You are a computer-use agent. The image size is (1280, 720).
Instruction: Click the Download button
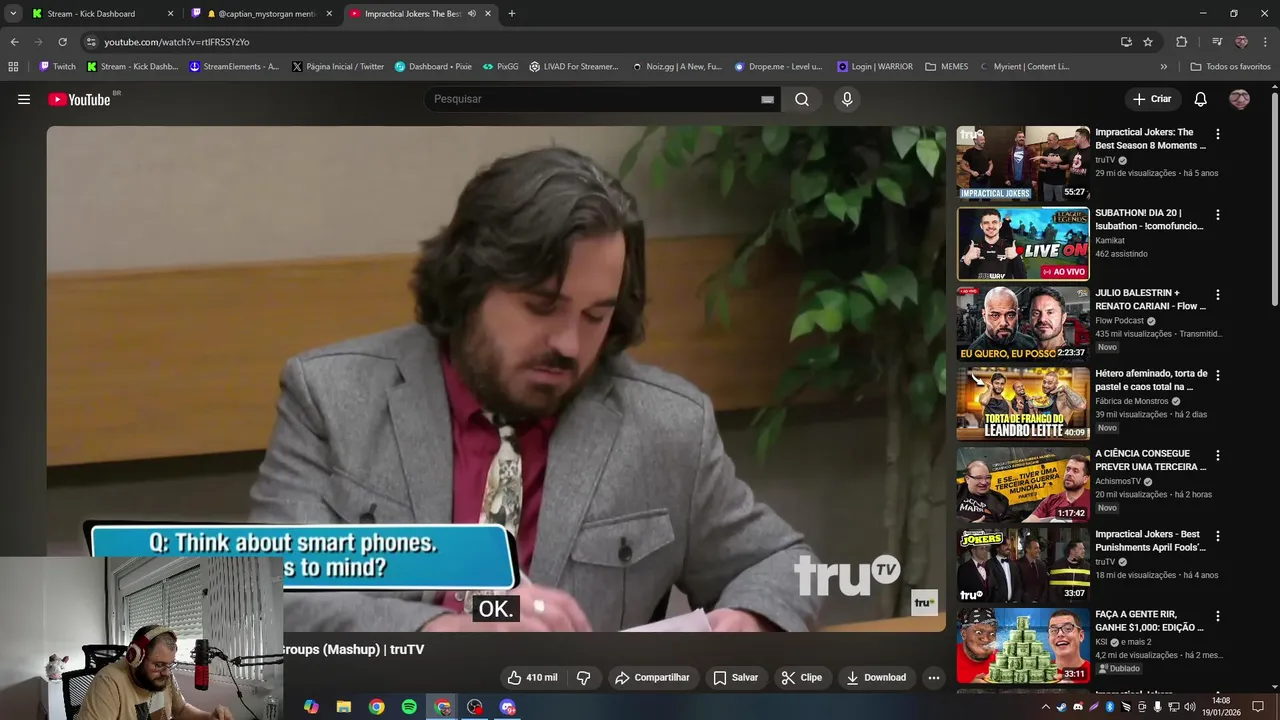click(876, 677)
